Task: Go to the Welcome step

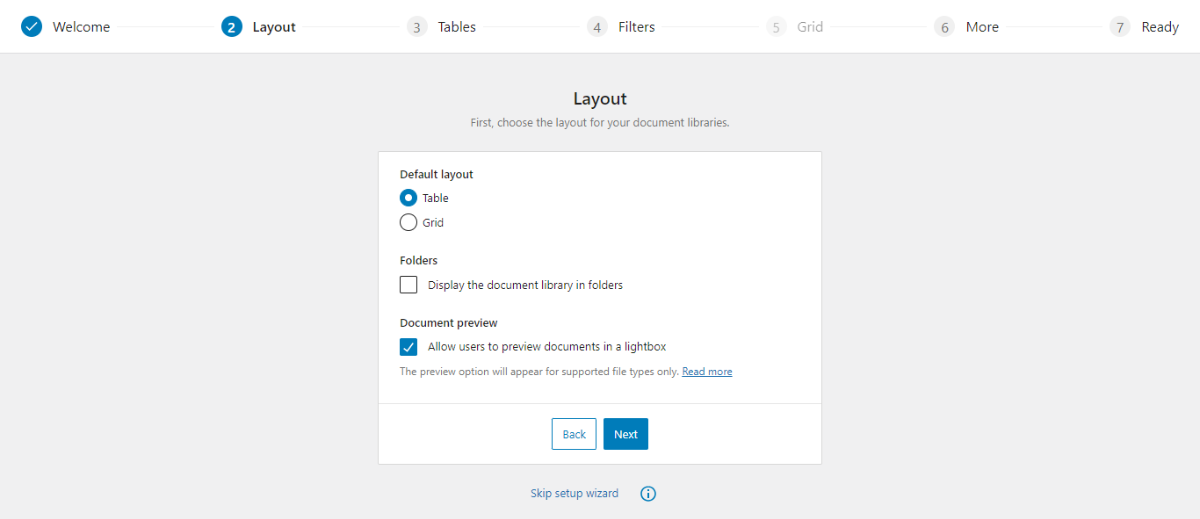Action: point(66,27)
